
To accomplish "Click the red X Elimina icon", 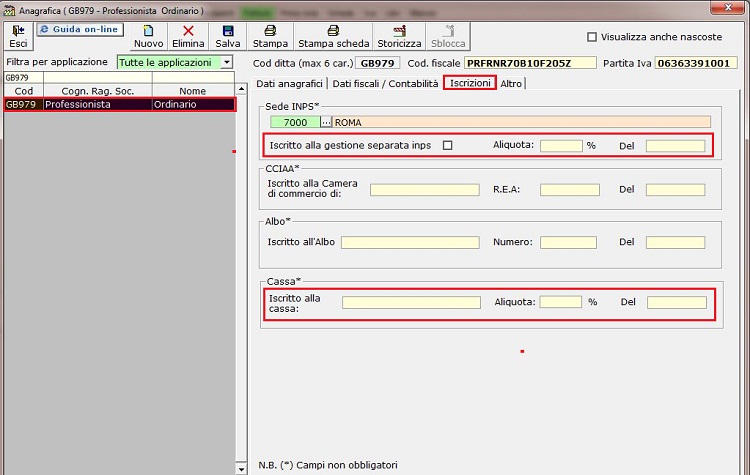I will click(188, 31).
